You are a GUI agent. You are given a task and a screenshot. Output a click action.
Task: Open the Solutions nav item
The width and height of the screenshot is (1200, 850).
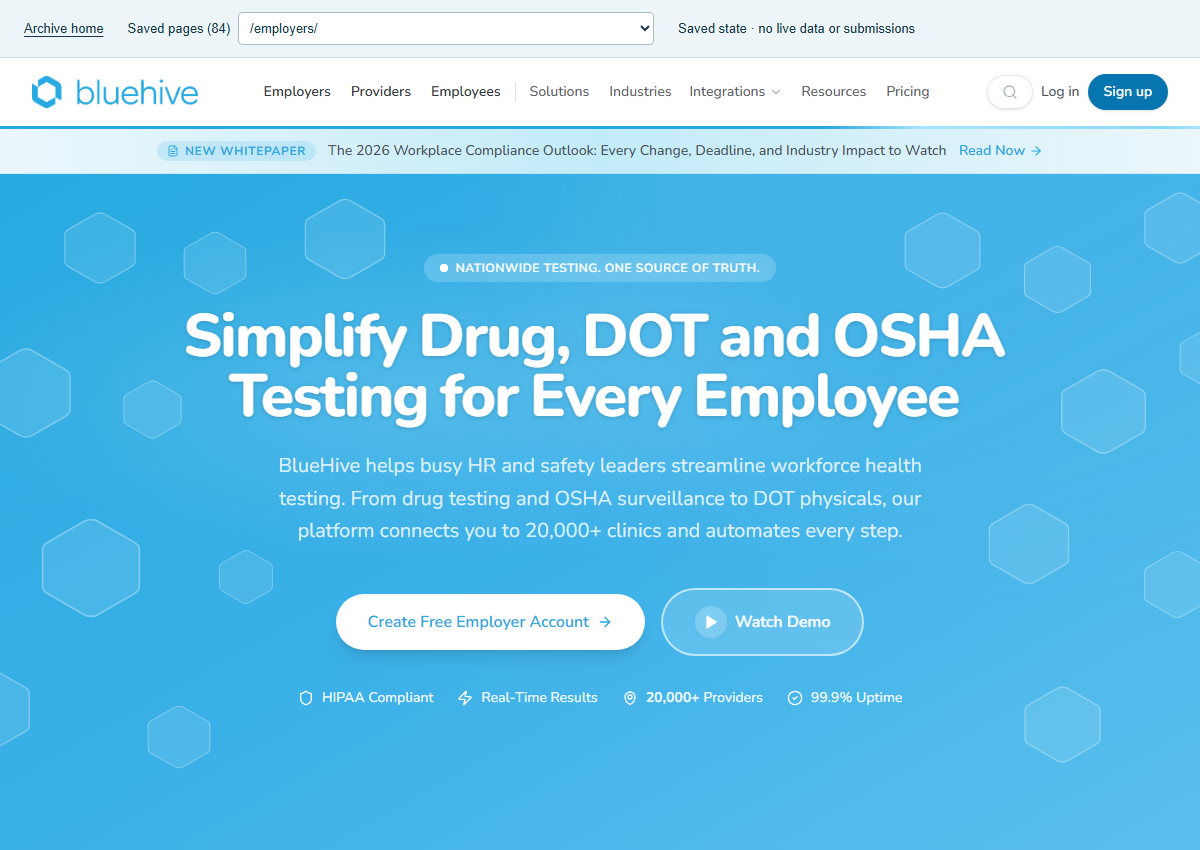tap(559, 92)
